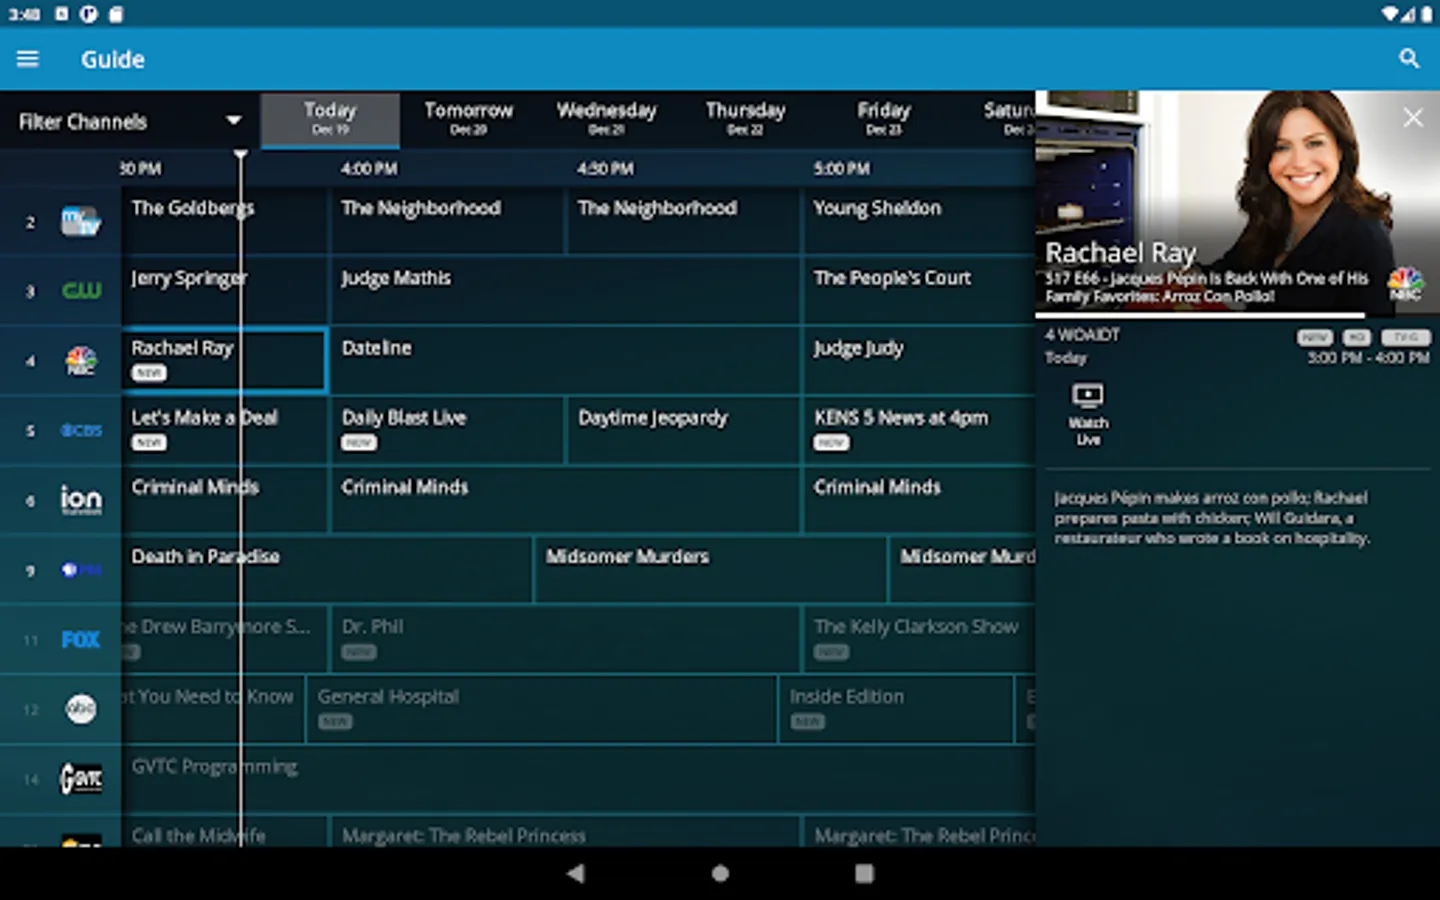Open Dateline listing
Image resolution: width=1440 pixels, height=900 pixels.
point(564,360)
